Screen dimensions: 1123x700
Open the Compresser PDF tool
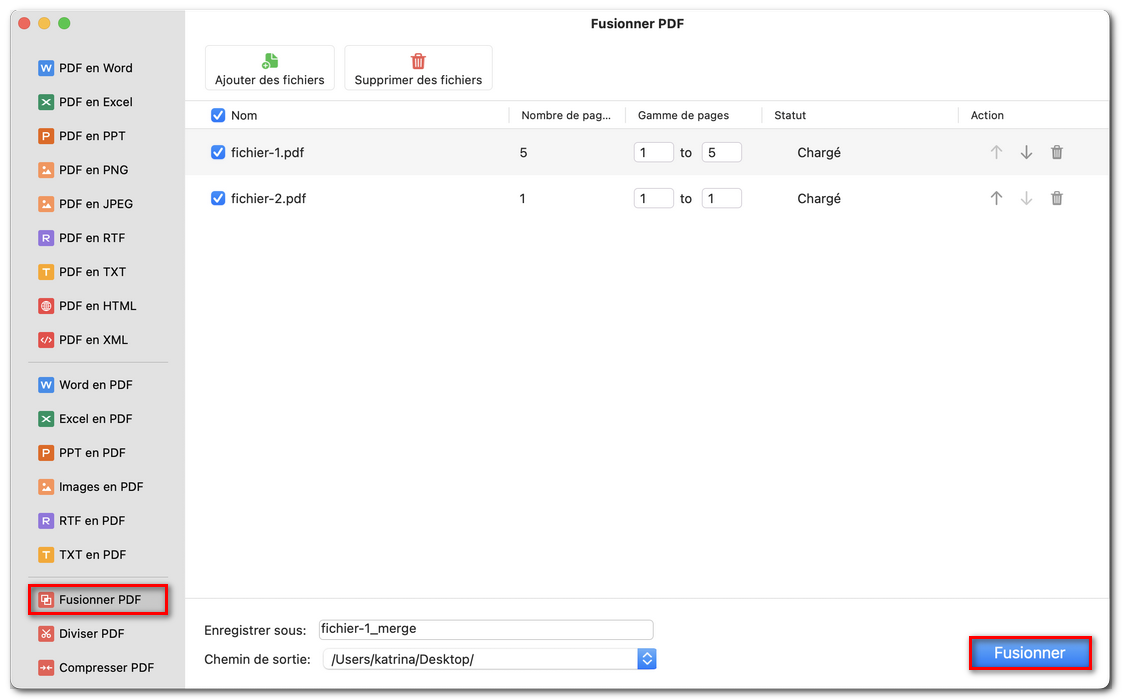coord(92,667)
